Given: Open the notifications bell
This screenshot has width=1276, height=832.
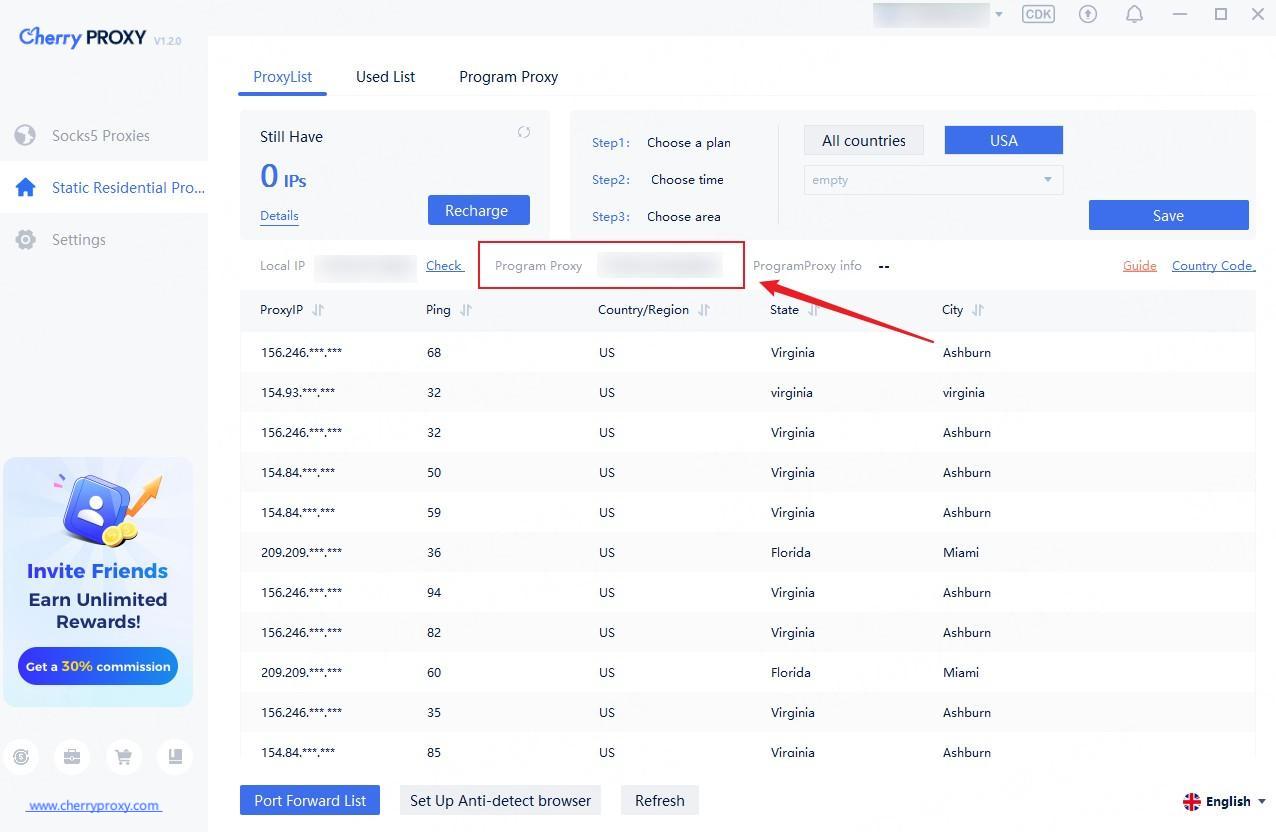Looking at the screenshot, I should pos(1134,14).
